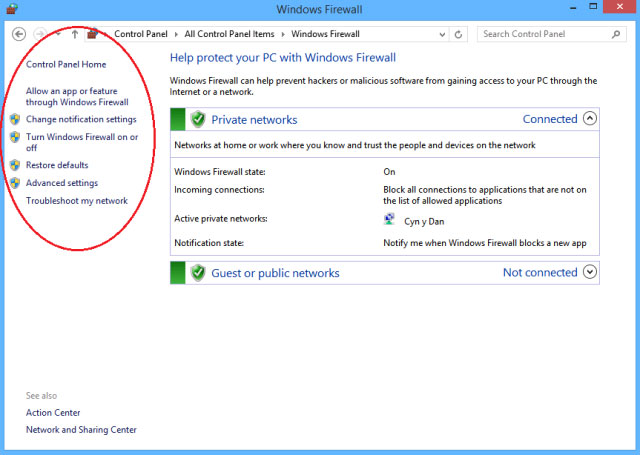This screenshot has height=455, width=640.
Task: Select the Cyn y Dan network name
Action: click(x=424, y=222)
